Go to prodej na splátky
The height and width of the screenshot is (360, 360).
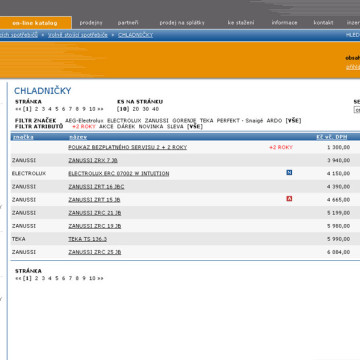click(182, 23)
